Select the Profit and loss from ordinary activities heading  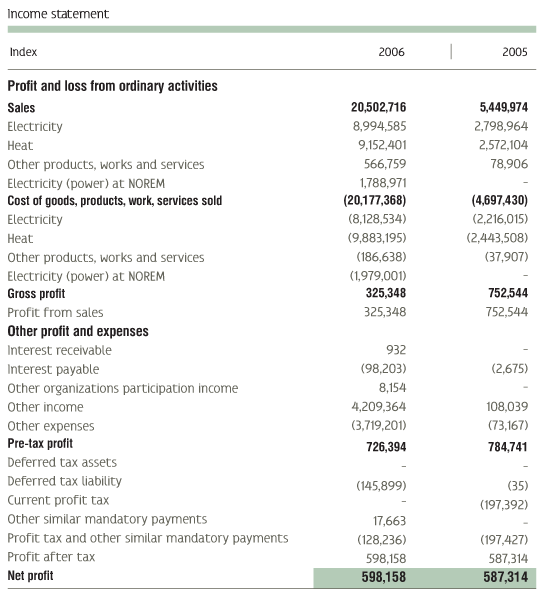pyautogui.click(x=112, y=86)
